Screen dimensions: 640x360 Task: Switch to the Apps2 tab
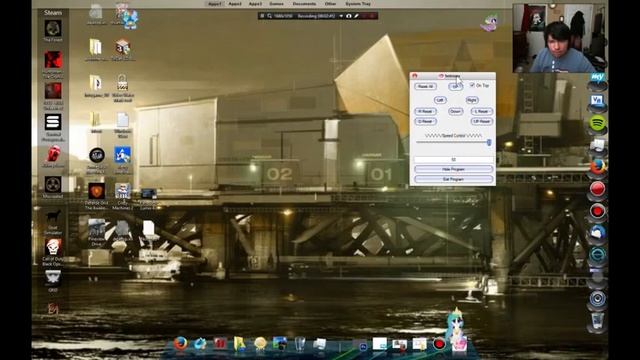[235, 4]
